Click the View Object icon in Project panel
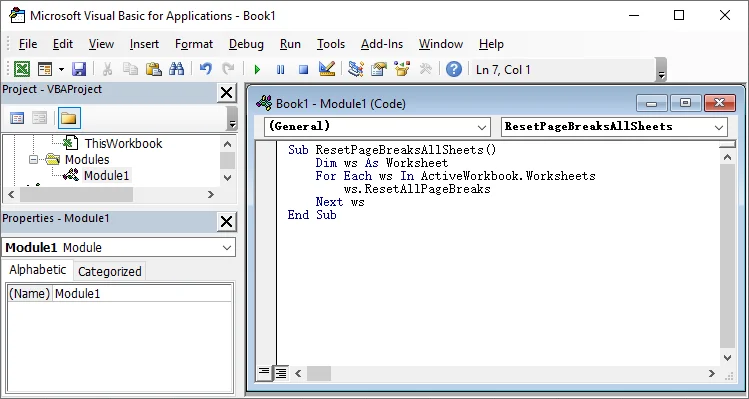The width and height of the screenshot is (749, 399). click(x=40, y=118)
